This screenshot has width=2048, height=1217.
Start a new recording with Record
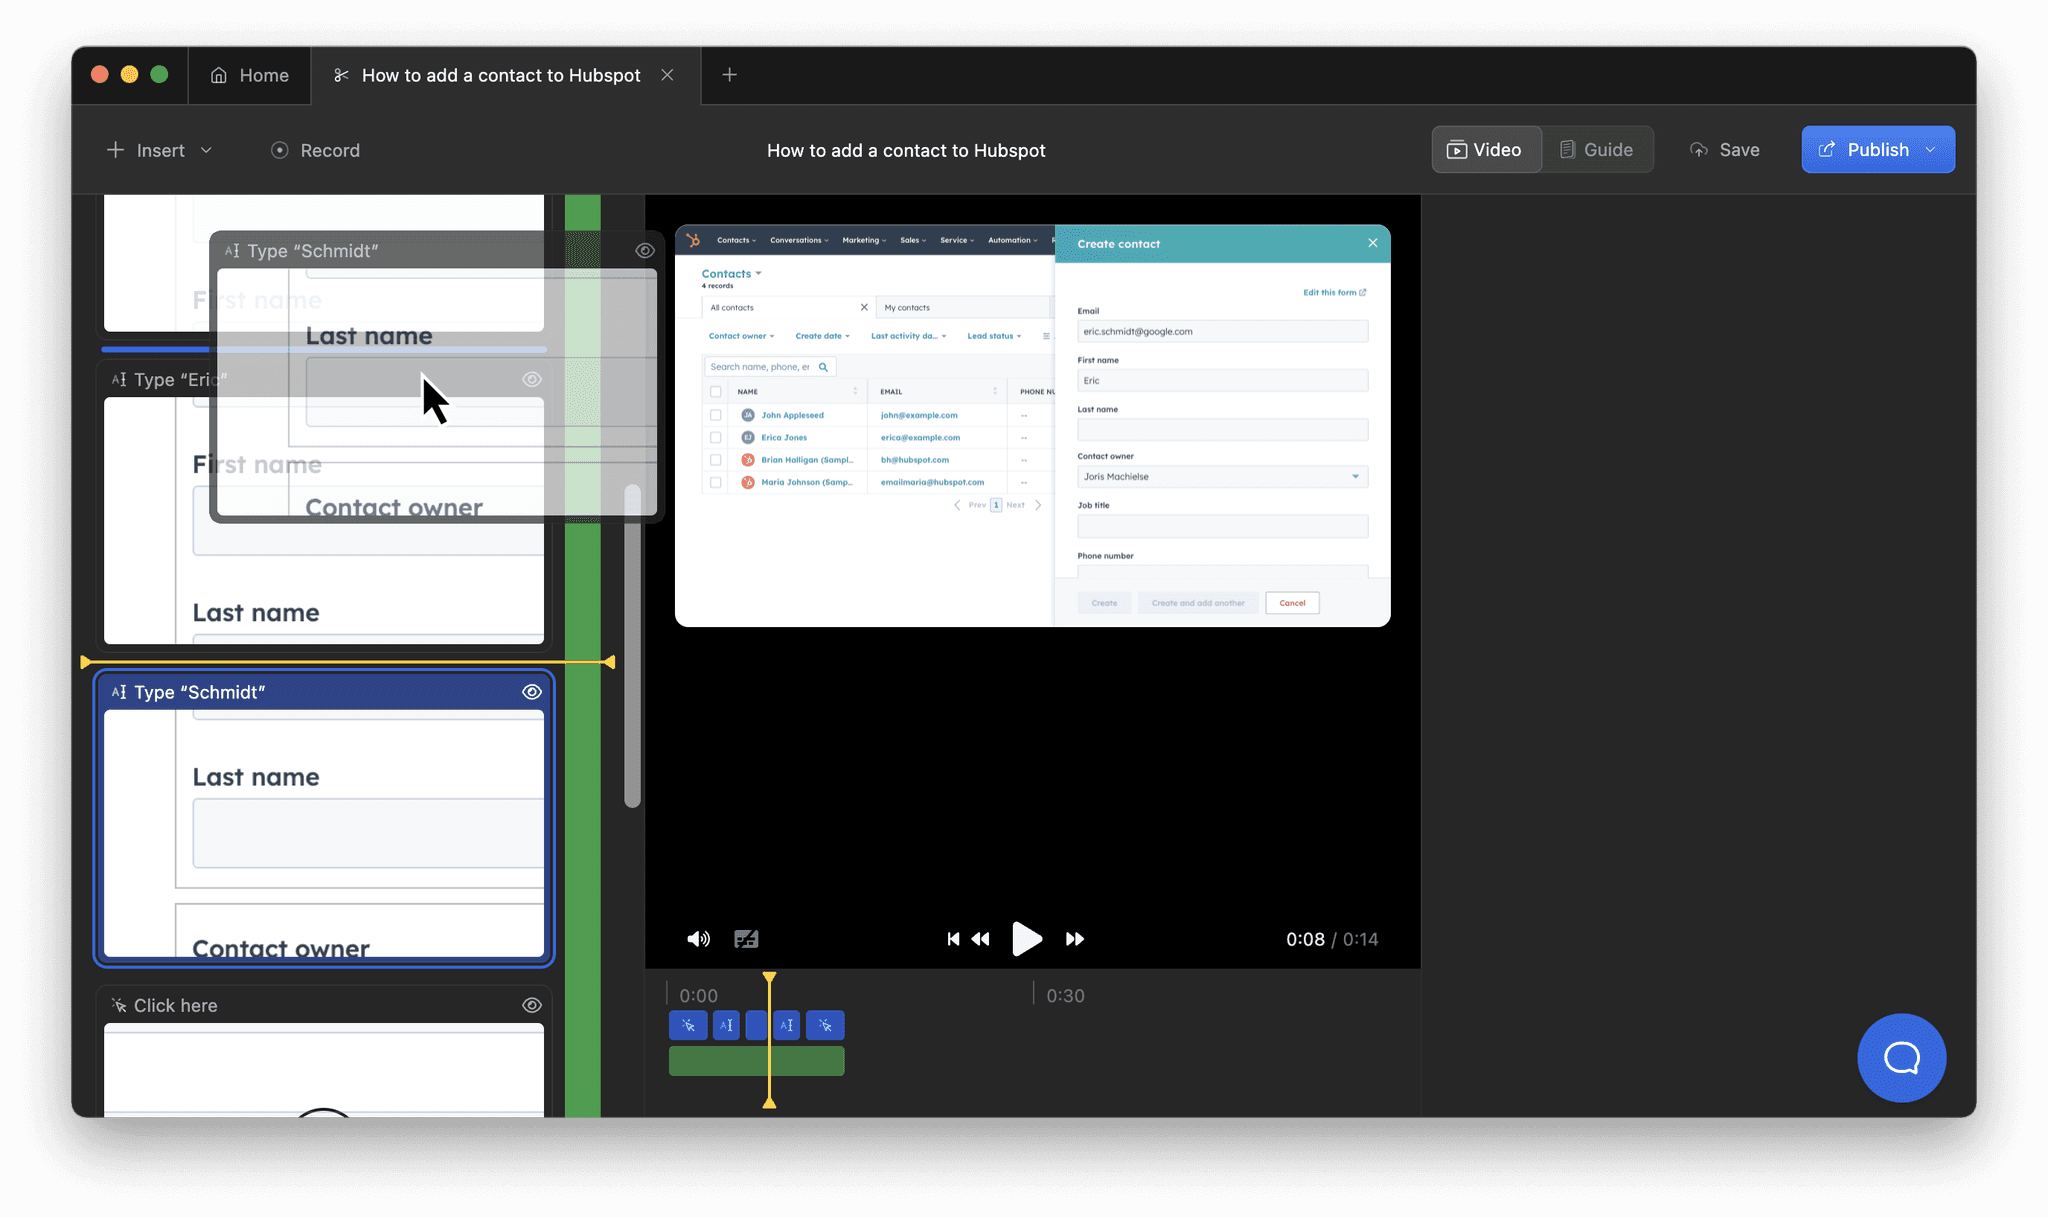315,150
